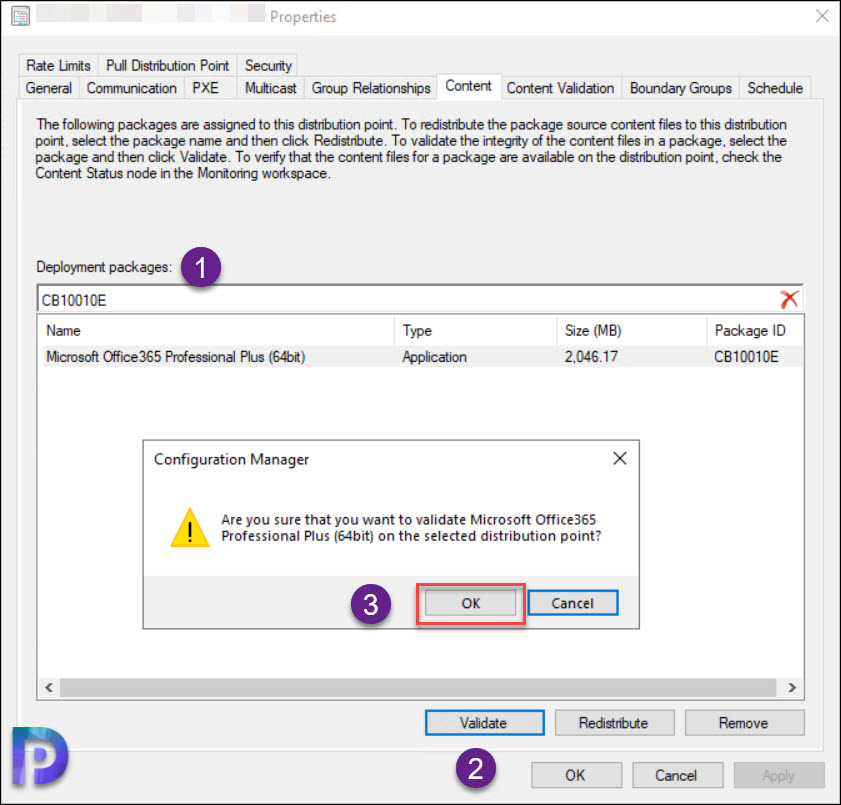The width and height of the screenshot is (841, 805).
Task: Click the Redistribute button
Action: click(614, 723)
